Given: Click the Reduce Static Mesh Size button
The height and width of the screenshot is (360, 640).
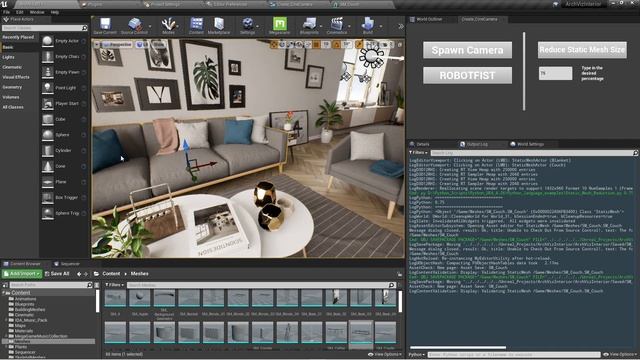Looking at the screenshot, I should coord(582,50).
